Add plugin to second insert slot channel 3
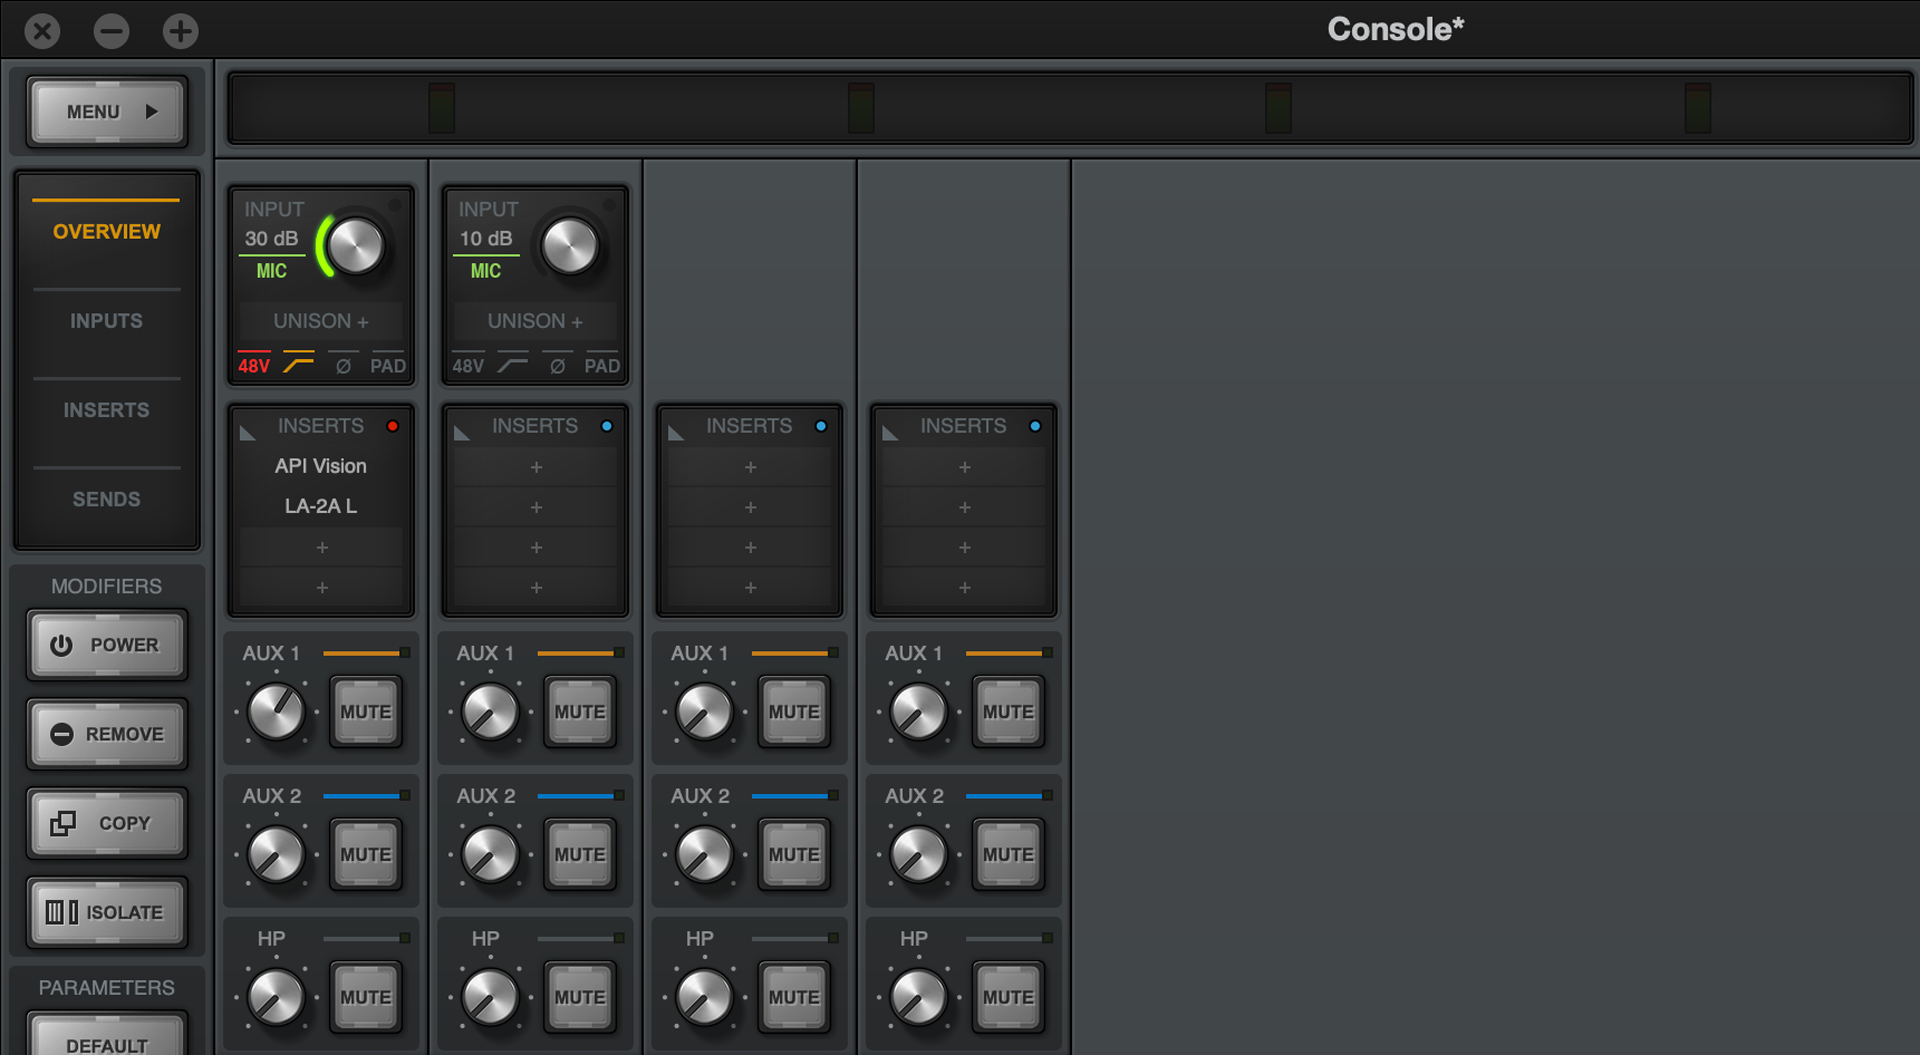Image resolution: width=1920 pixels, height=1055 pixels. point(749,507)
